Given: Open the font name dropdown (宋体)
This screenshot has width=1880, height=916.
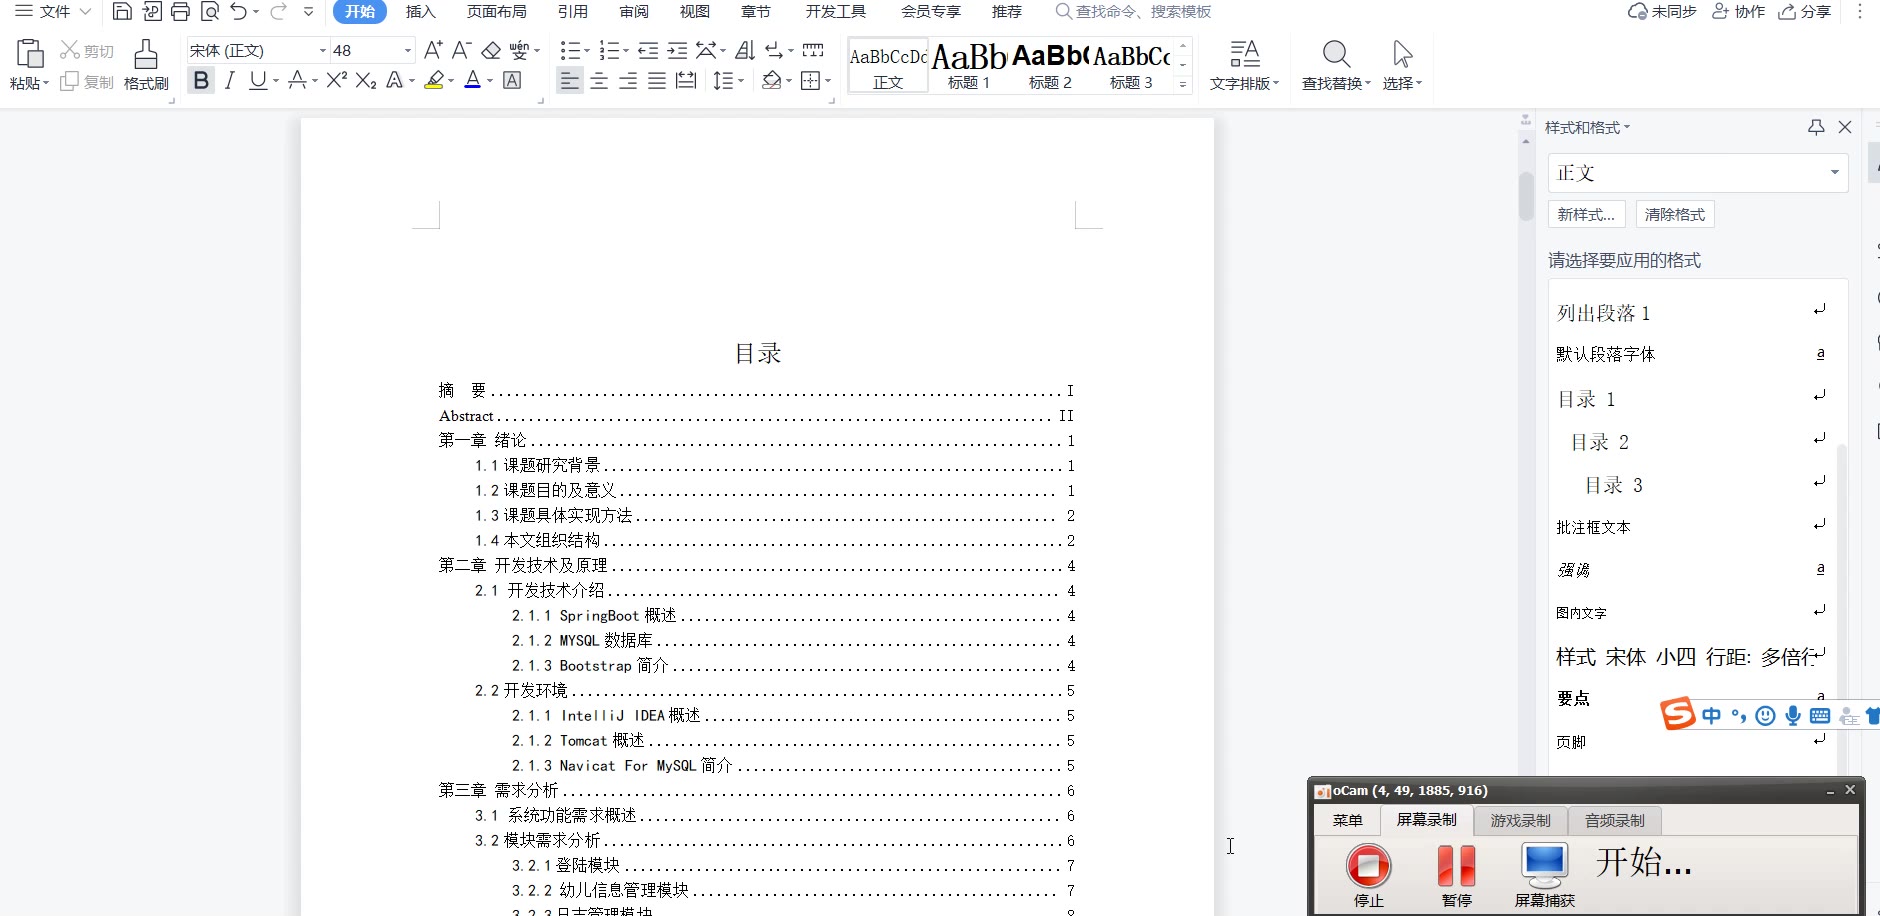Looking at the screenshot, I should (x=322, y=50).
